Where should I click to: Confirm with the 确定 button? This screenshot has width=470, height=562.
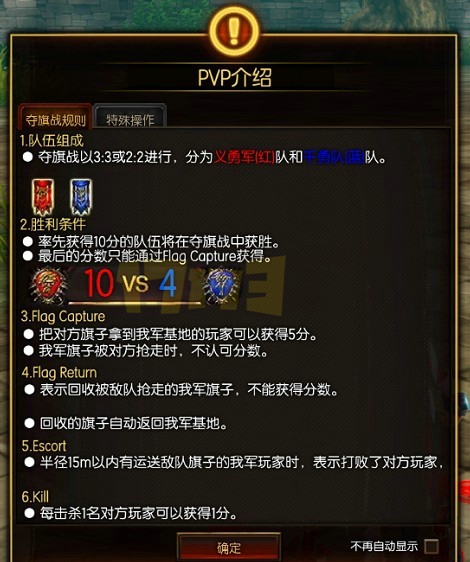click(228, 547)
